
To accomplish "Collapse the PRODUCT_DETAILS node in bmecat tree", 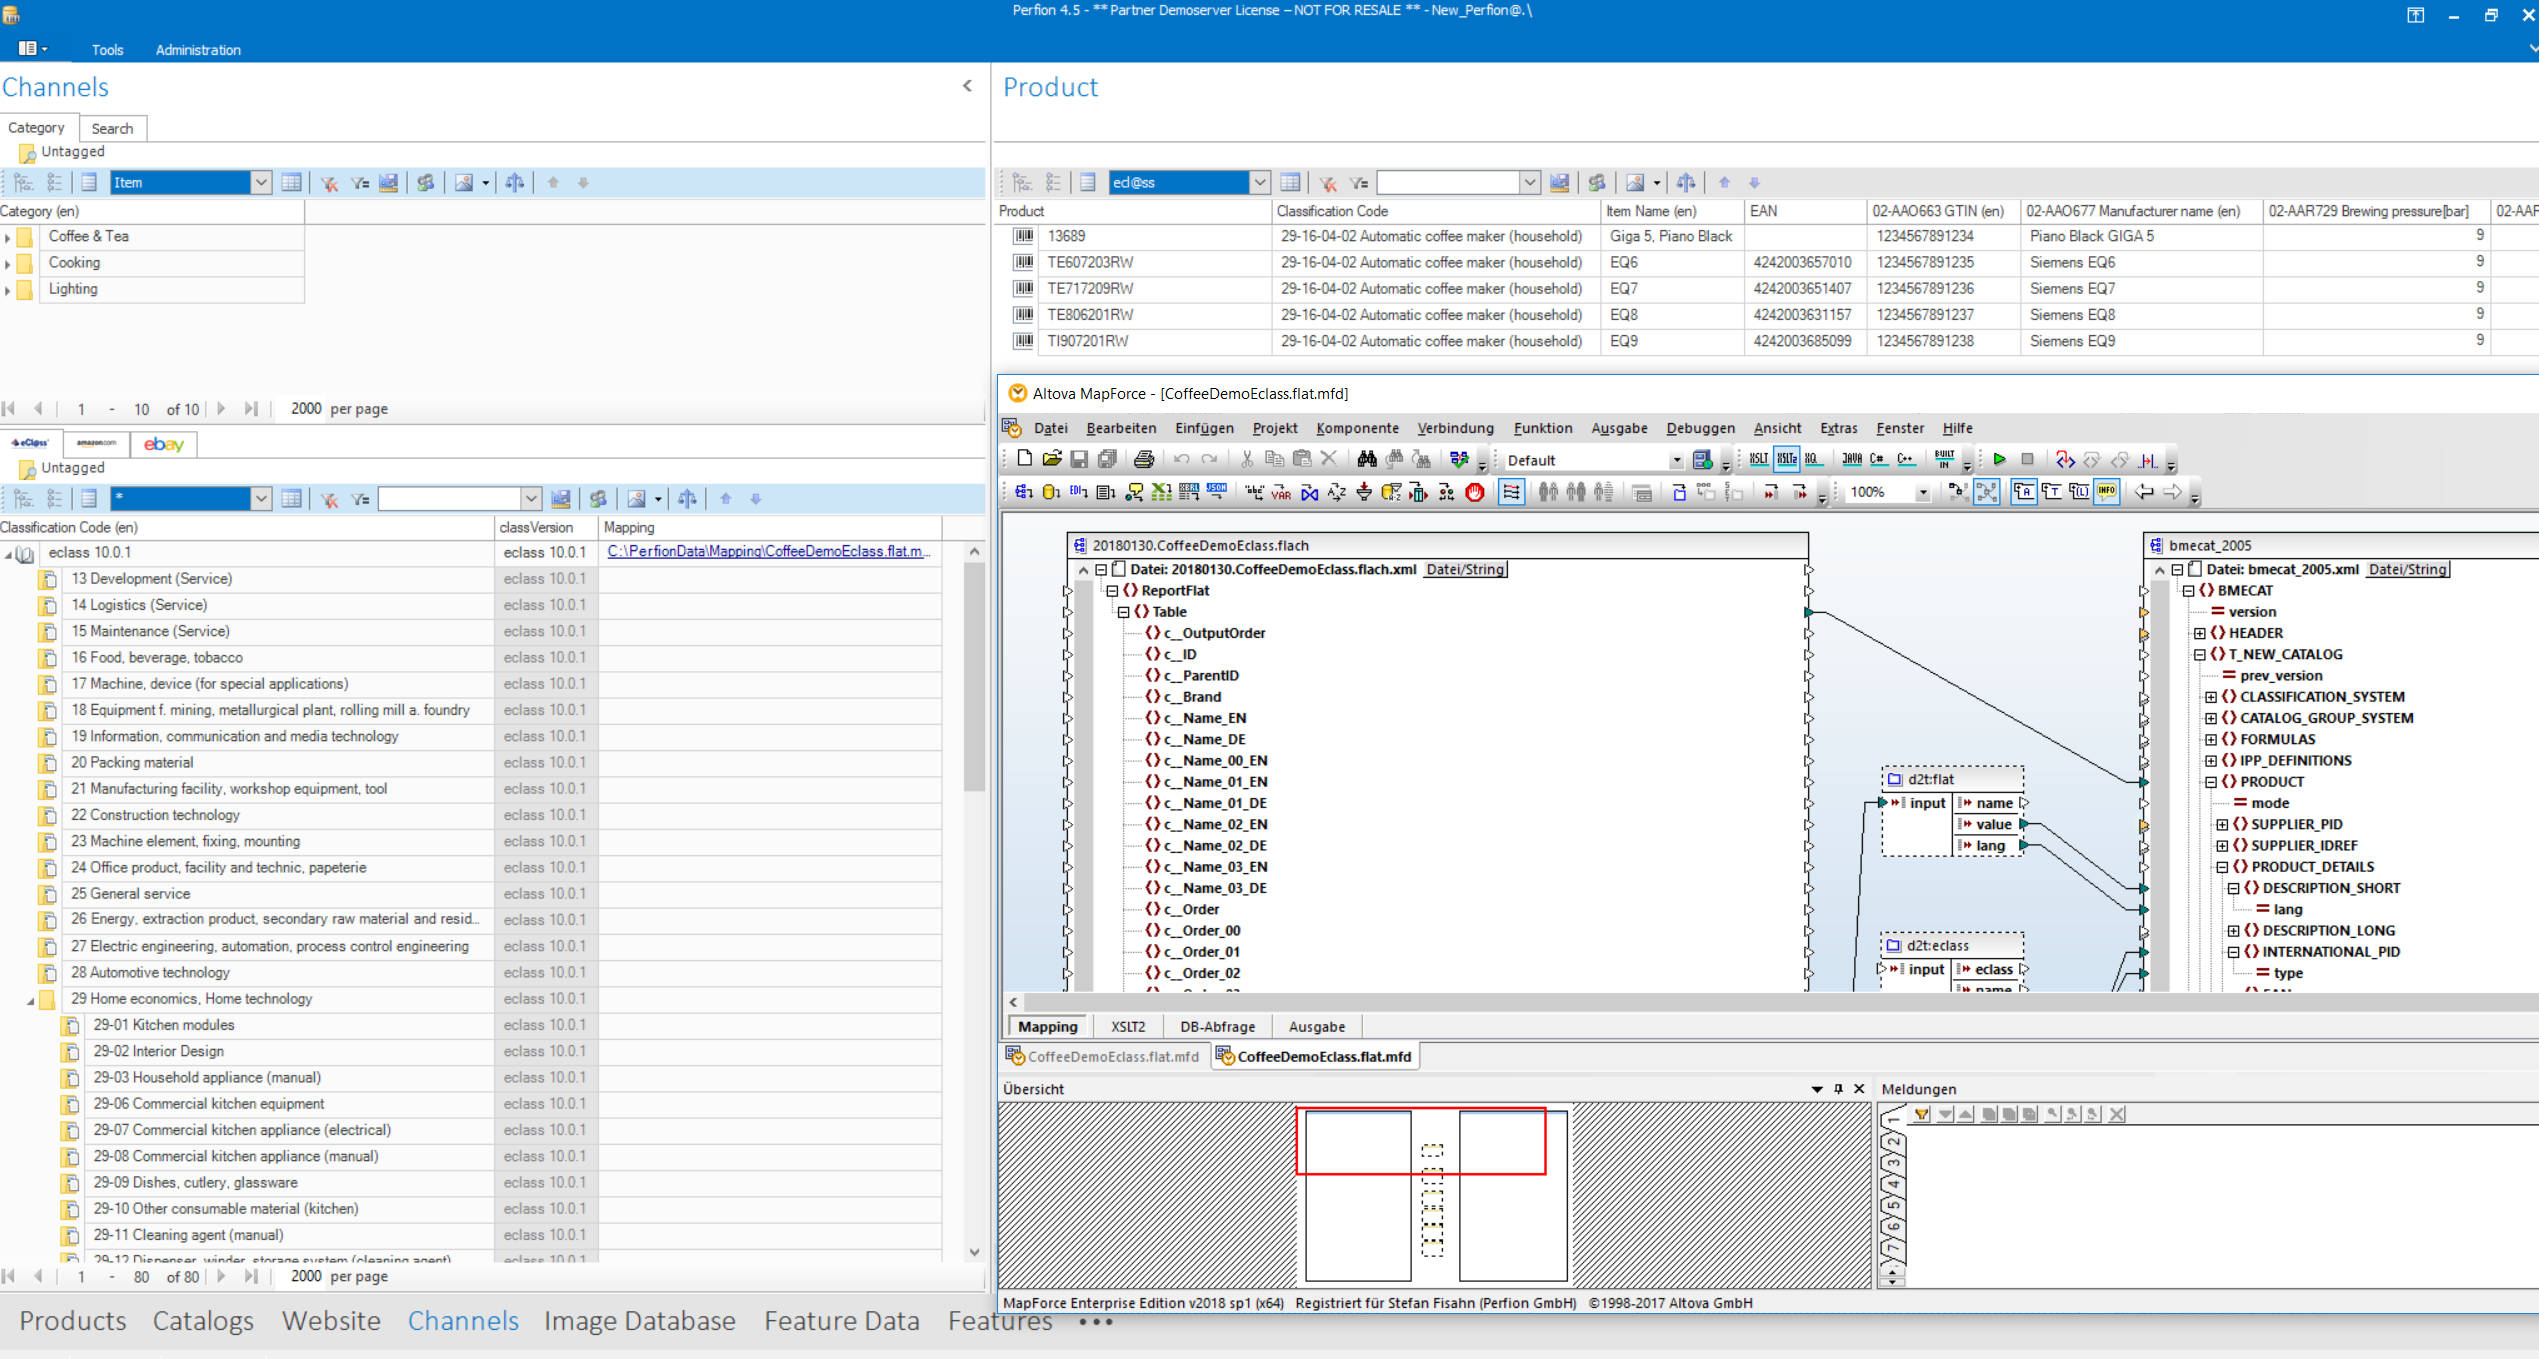I will (2222, 867).
